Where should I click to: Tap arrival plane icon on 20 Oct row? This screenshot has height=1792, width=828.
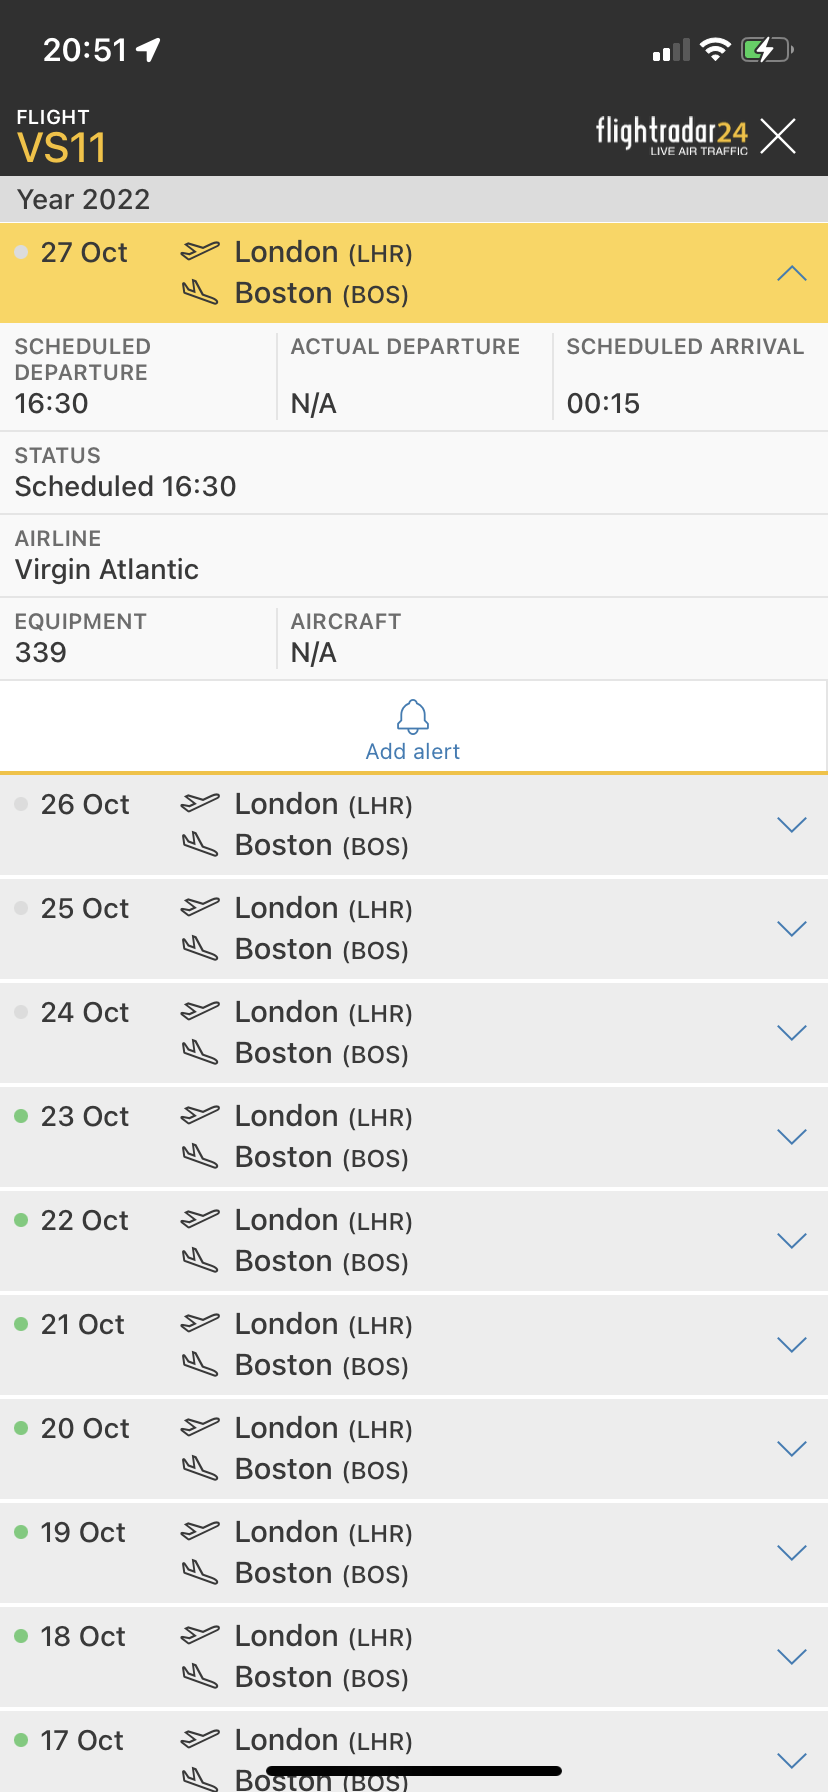(200, 1468)
